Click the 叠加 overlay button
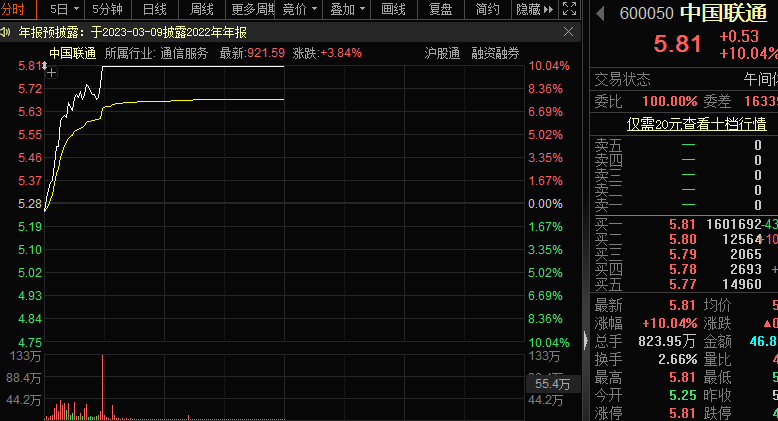The width and height of the screenshot is (778, 421). coord(342,9)
